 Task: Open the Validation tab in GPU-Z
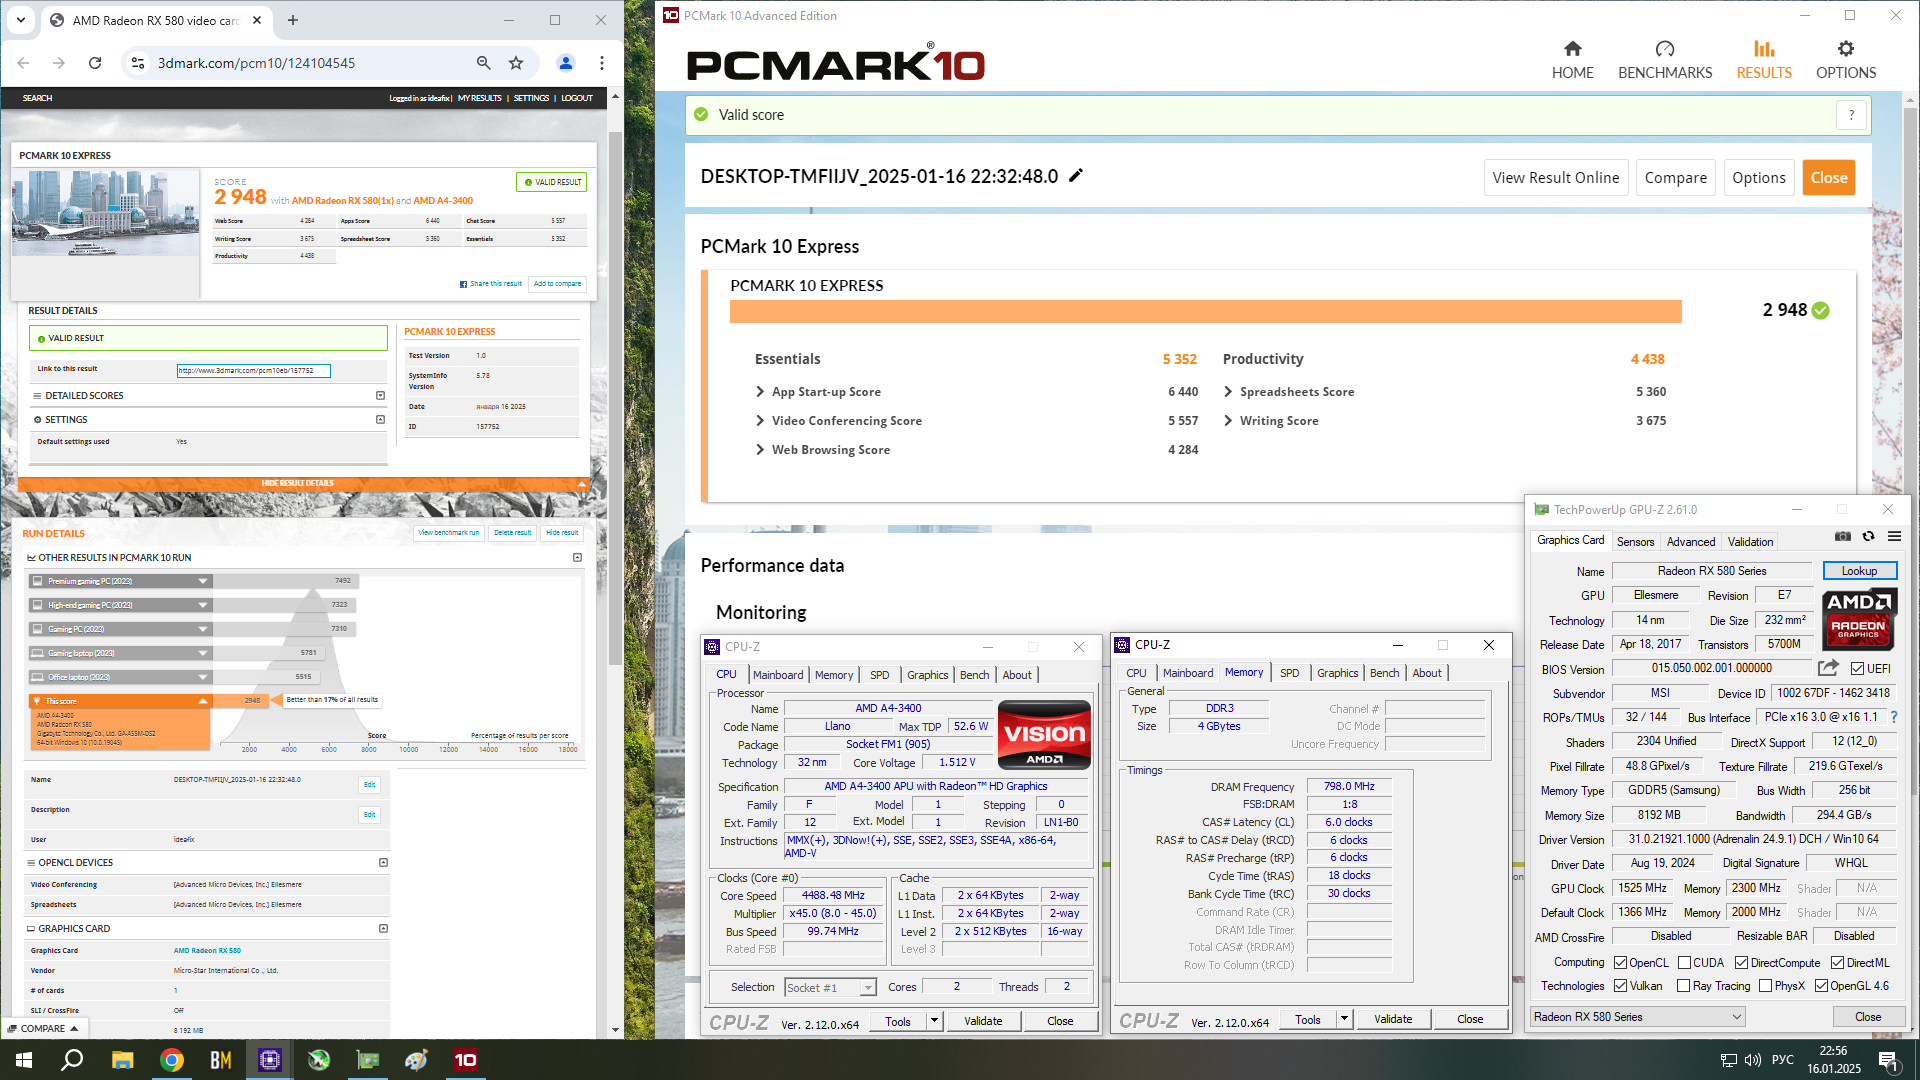(x=1750, y=542)
